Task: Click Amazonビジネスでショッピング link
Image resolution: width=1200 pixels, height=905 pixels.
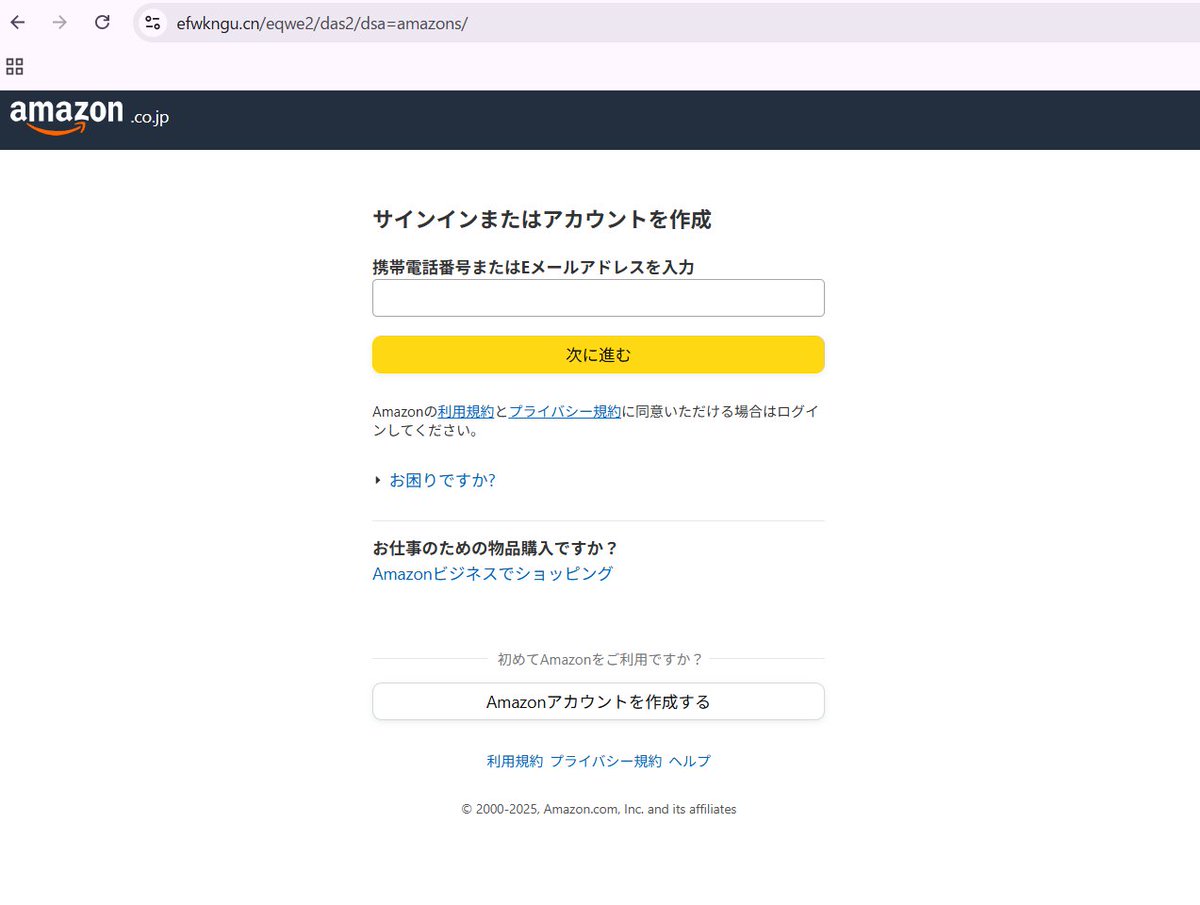Action: click(493, 573)
